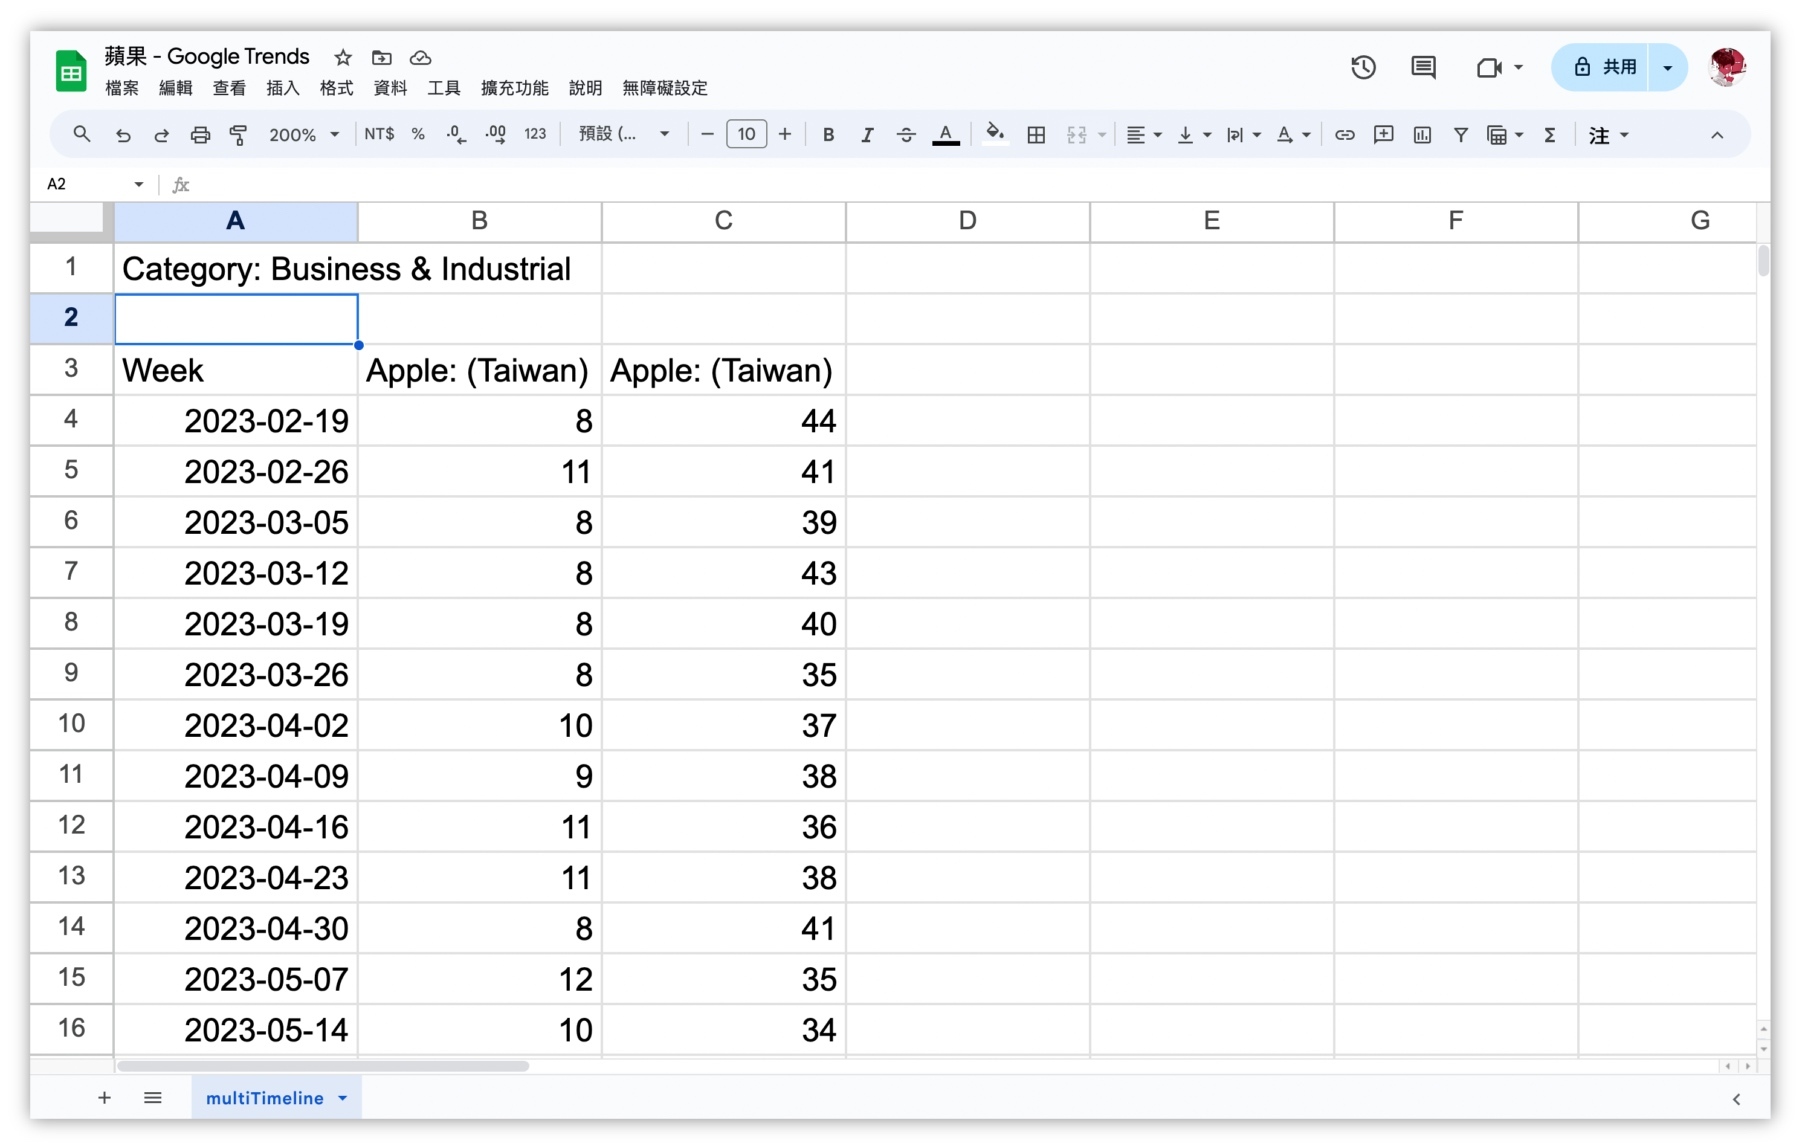The image size is (1801, 1148).
Task: Click the insert chart icon
Action: click(x=1422, y=135)
